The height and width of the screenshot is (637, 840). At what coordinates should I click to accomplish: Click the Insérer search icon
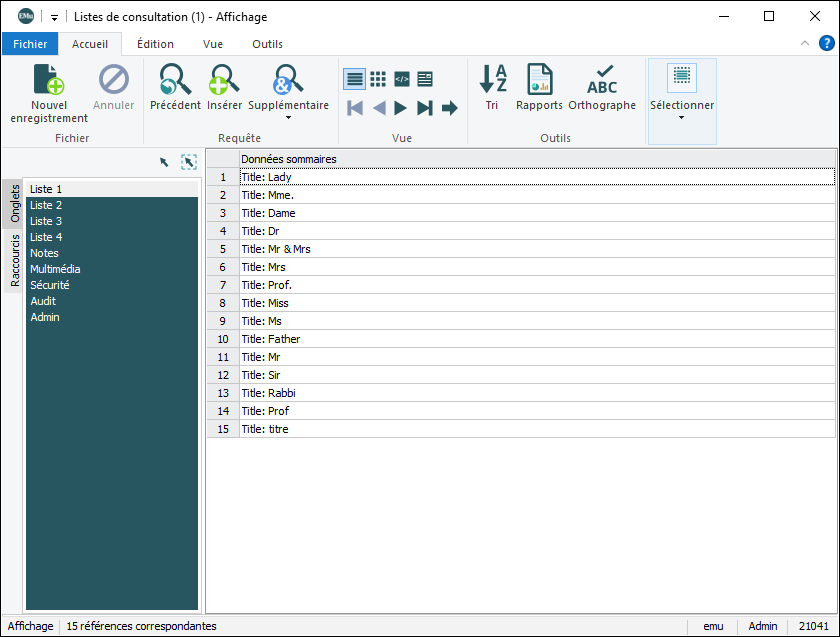coord(224,80)
